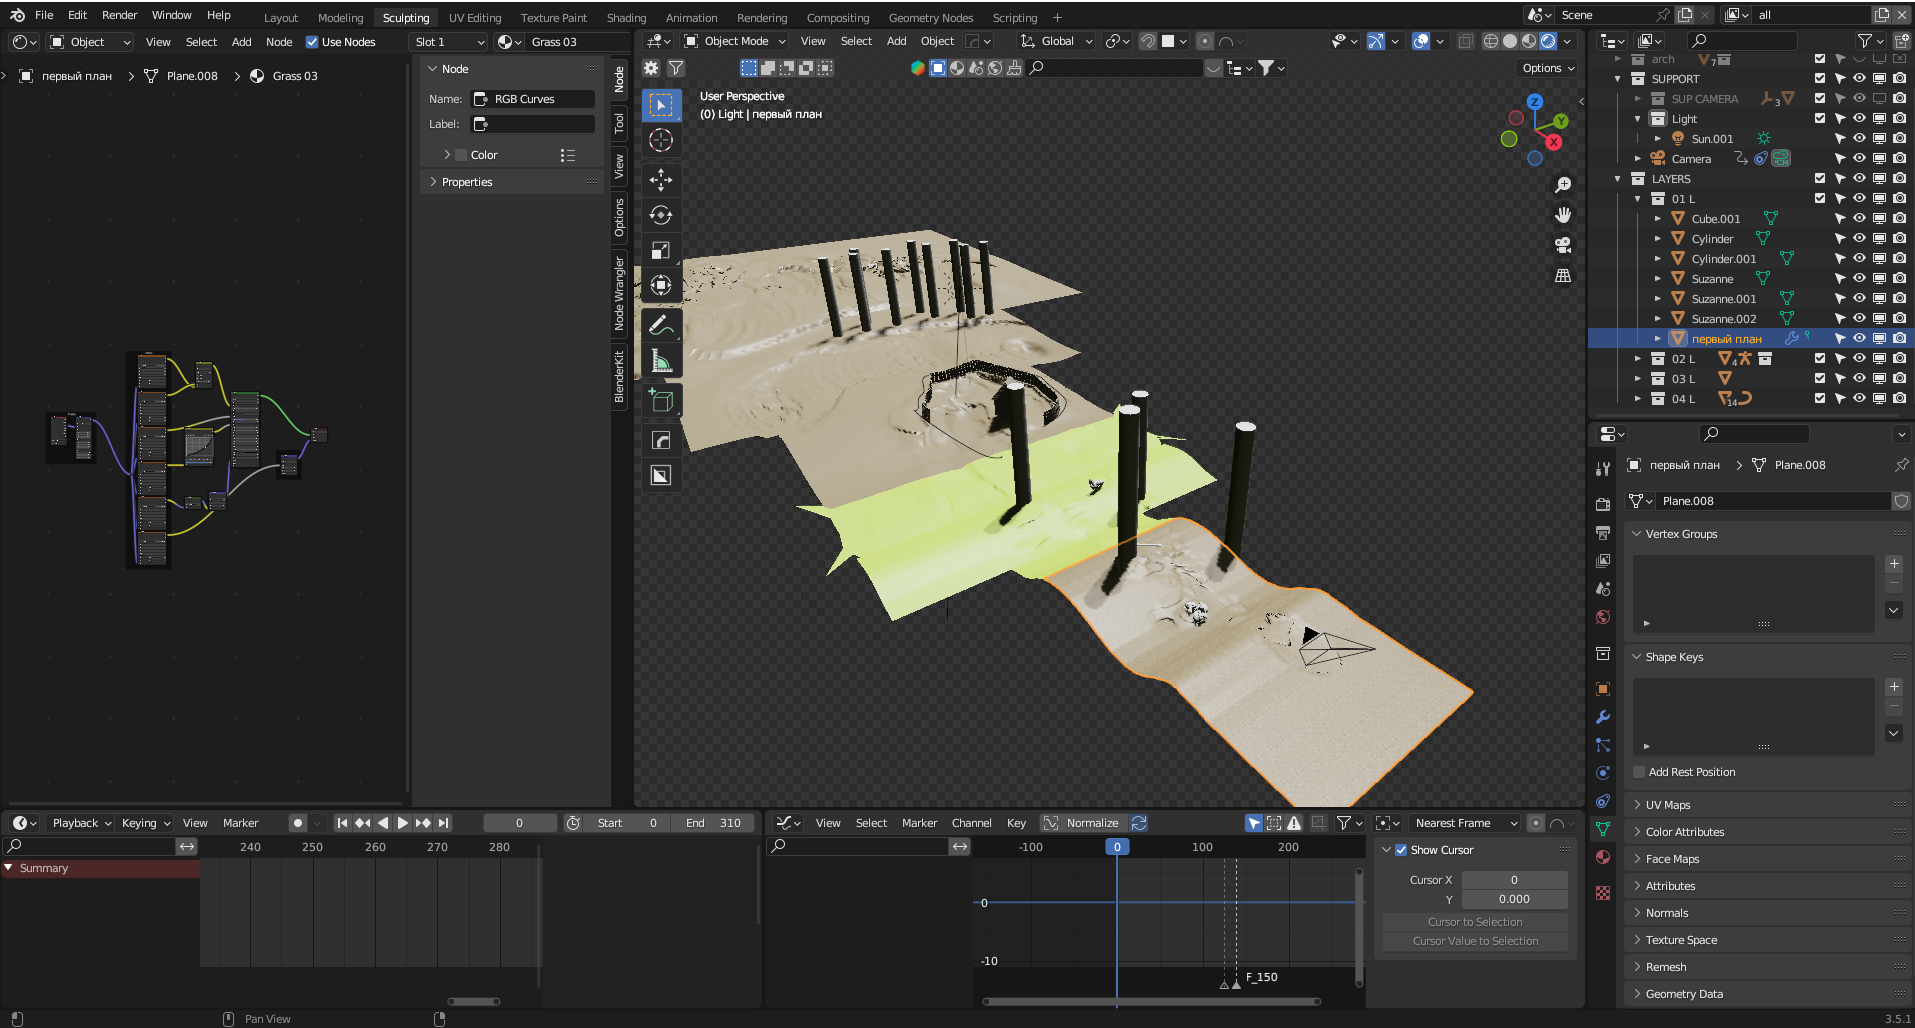Disable the Show Cursor checkbox
The height and width of the screenshot is (1028, 1915).
click(x=1401, y=850)
